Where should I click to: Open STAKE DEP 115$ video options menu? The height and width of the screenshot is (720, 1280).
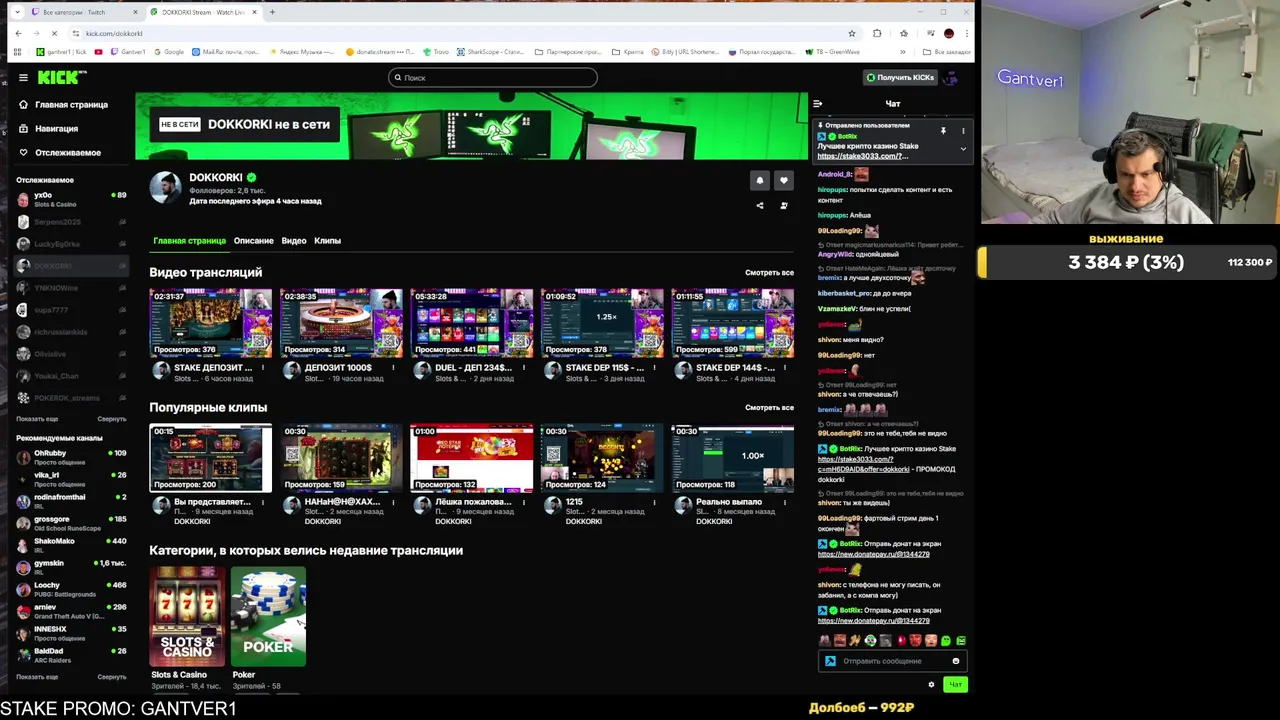[654, 367]
